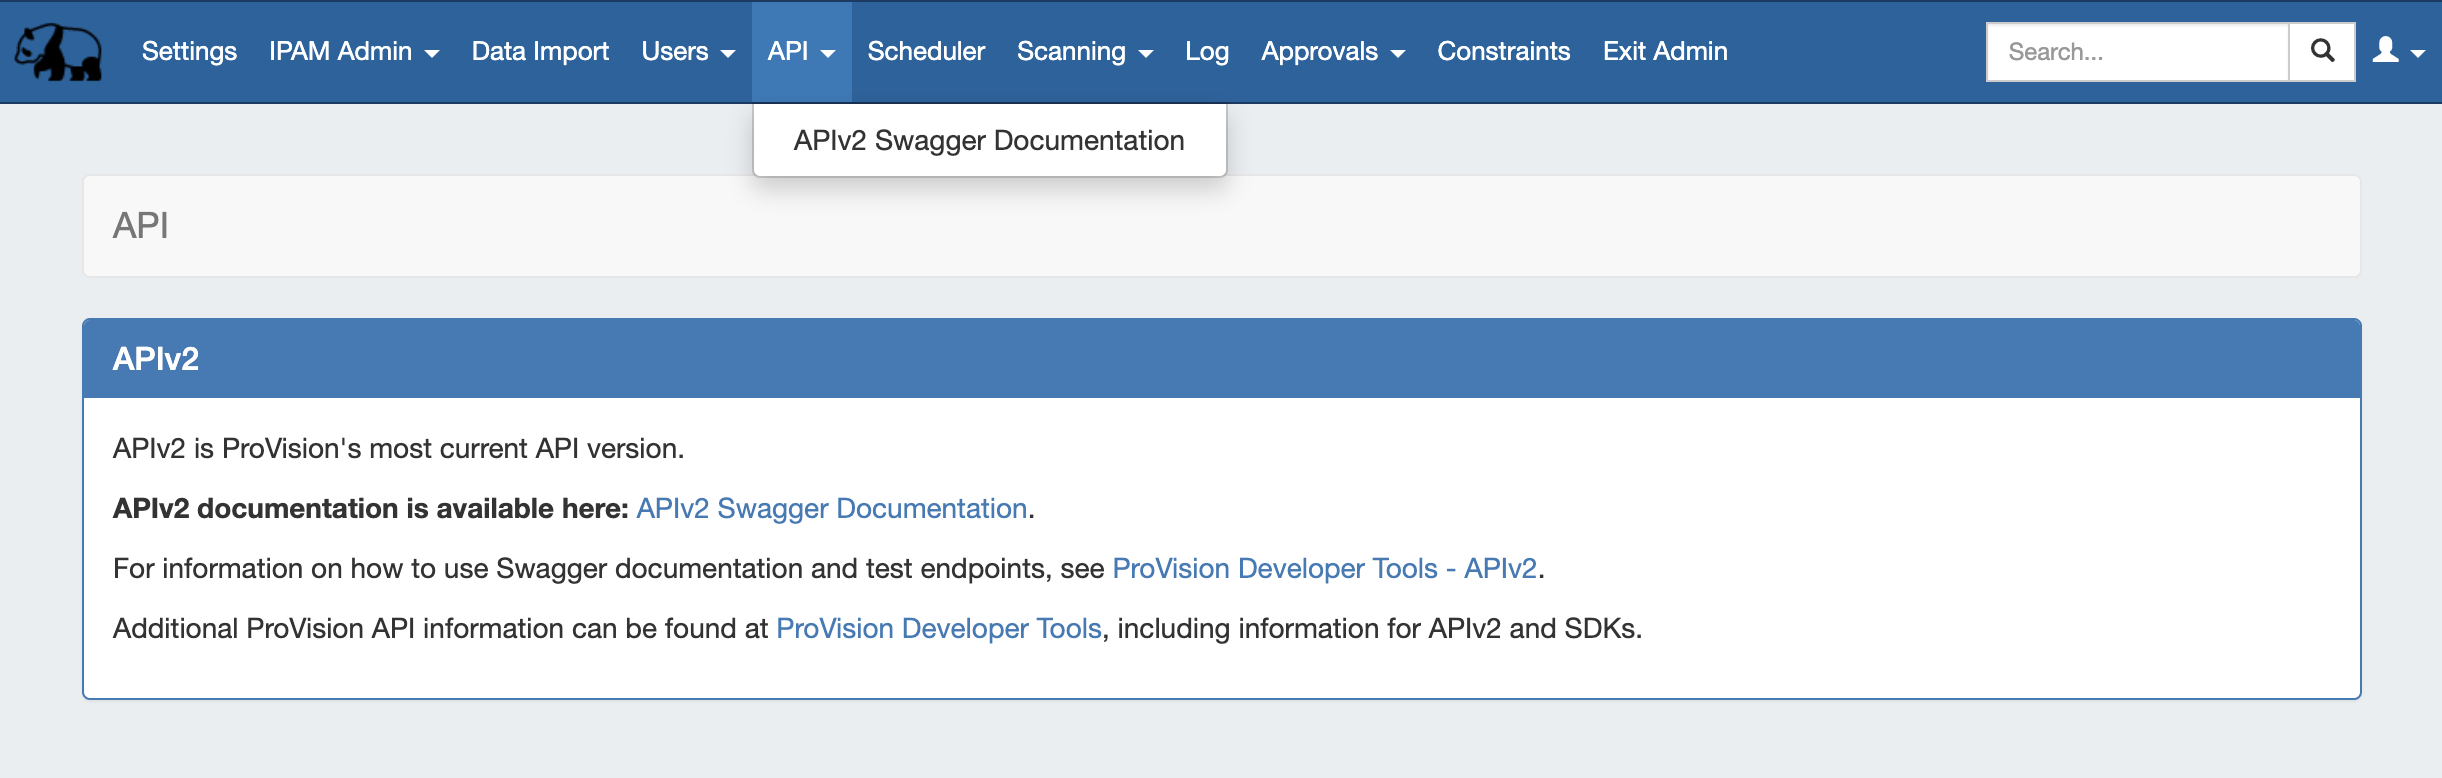Select APIv2 Swagger Documentation dropdown entry
The height and width of the screenshot is (778, 2442).
coord(988,141)
